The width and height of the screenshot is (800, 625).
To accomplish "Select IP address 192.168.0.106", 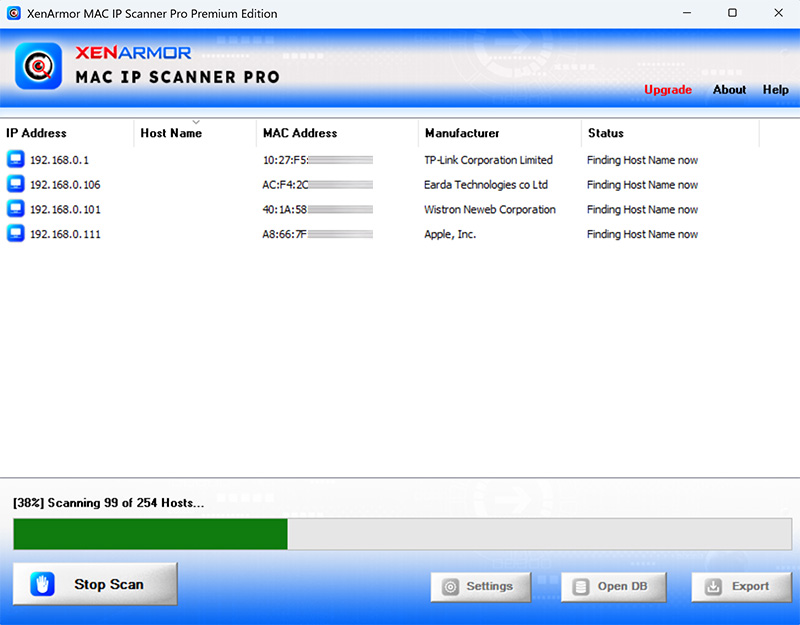I will pos(65,185).
